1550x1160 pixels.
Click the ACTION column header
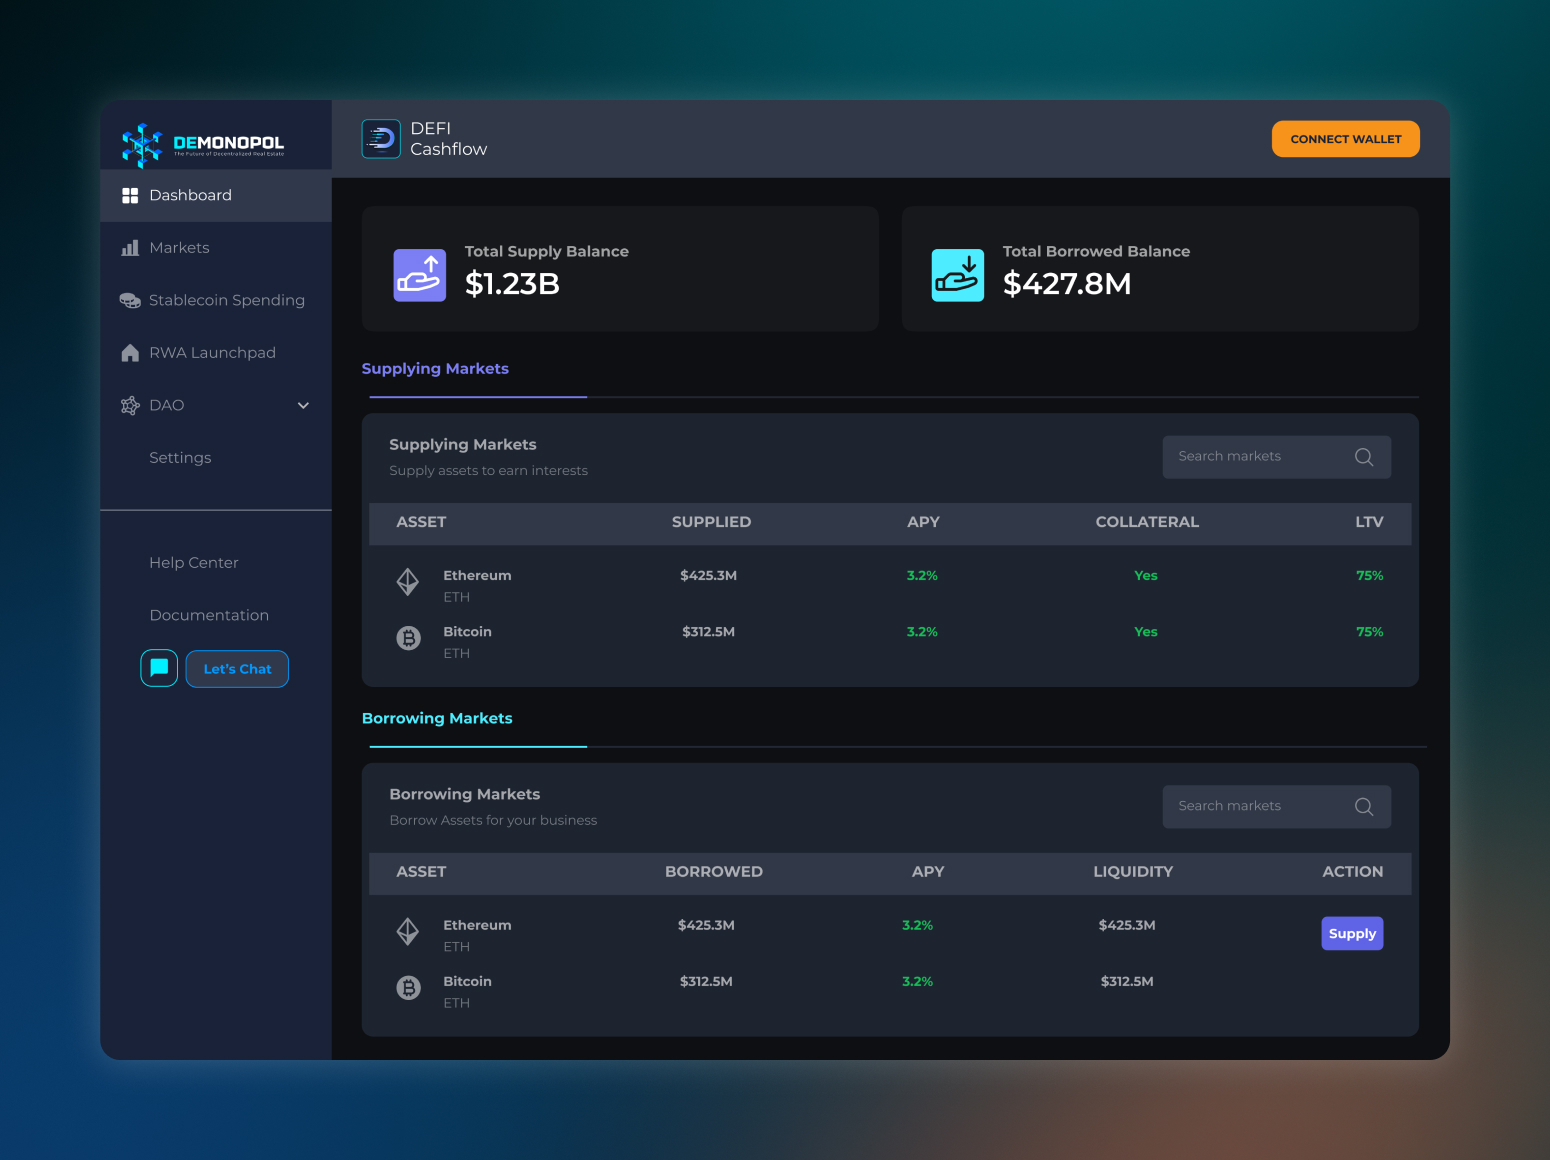tap(1353, 872)
